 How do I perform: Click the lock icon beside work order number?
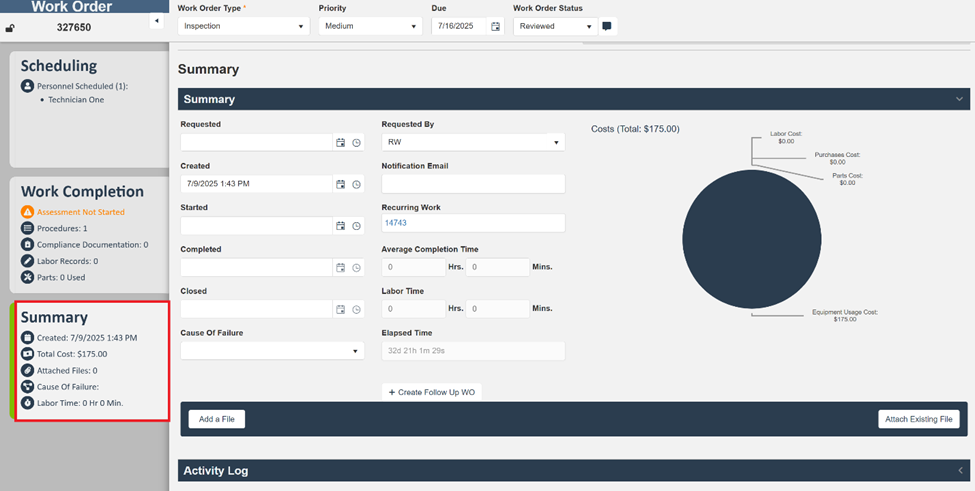tap(11, 28)
